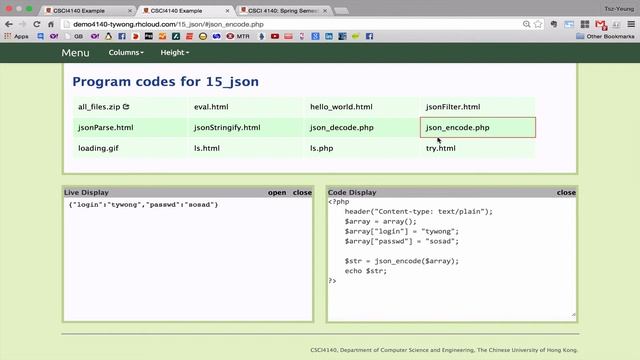Click the blue infinity-shaped bookmark icon
The height and width of the screenshot is (360, 640).
pyautogui.click(x=216, y=36)
